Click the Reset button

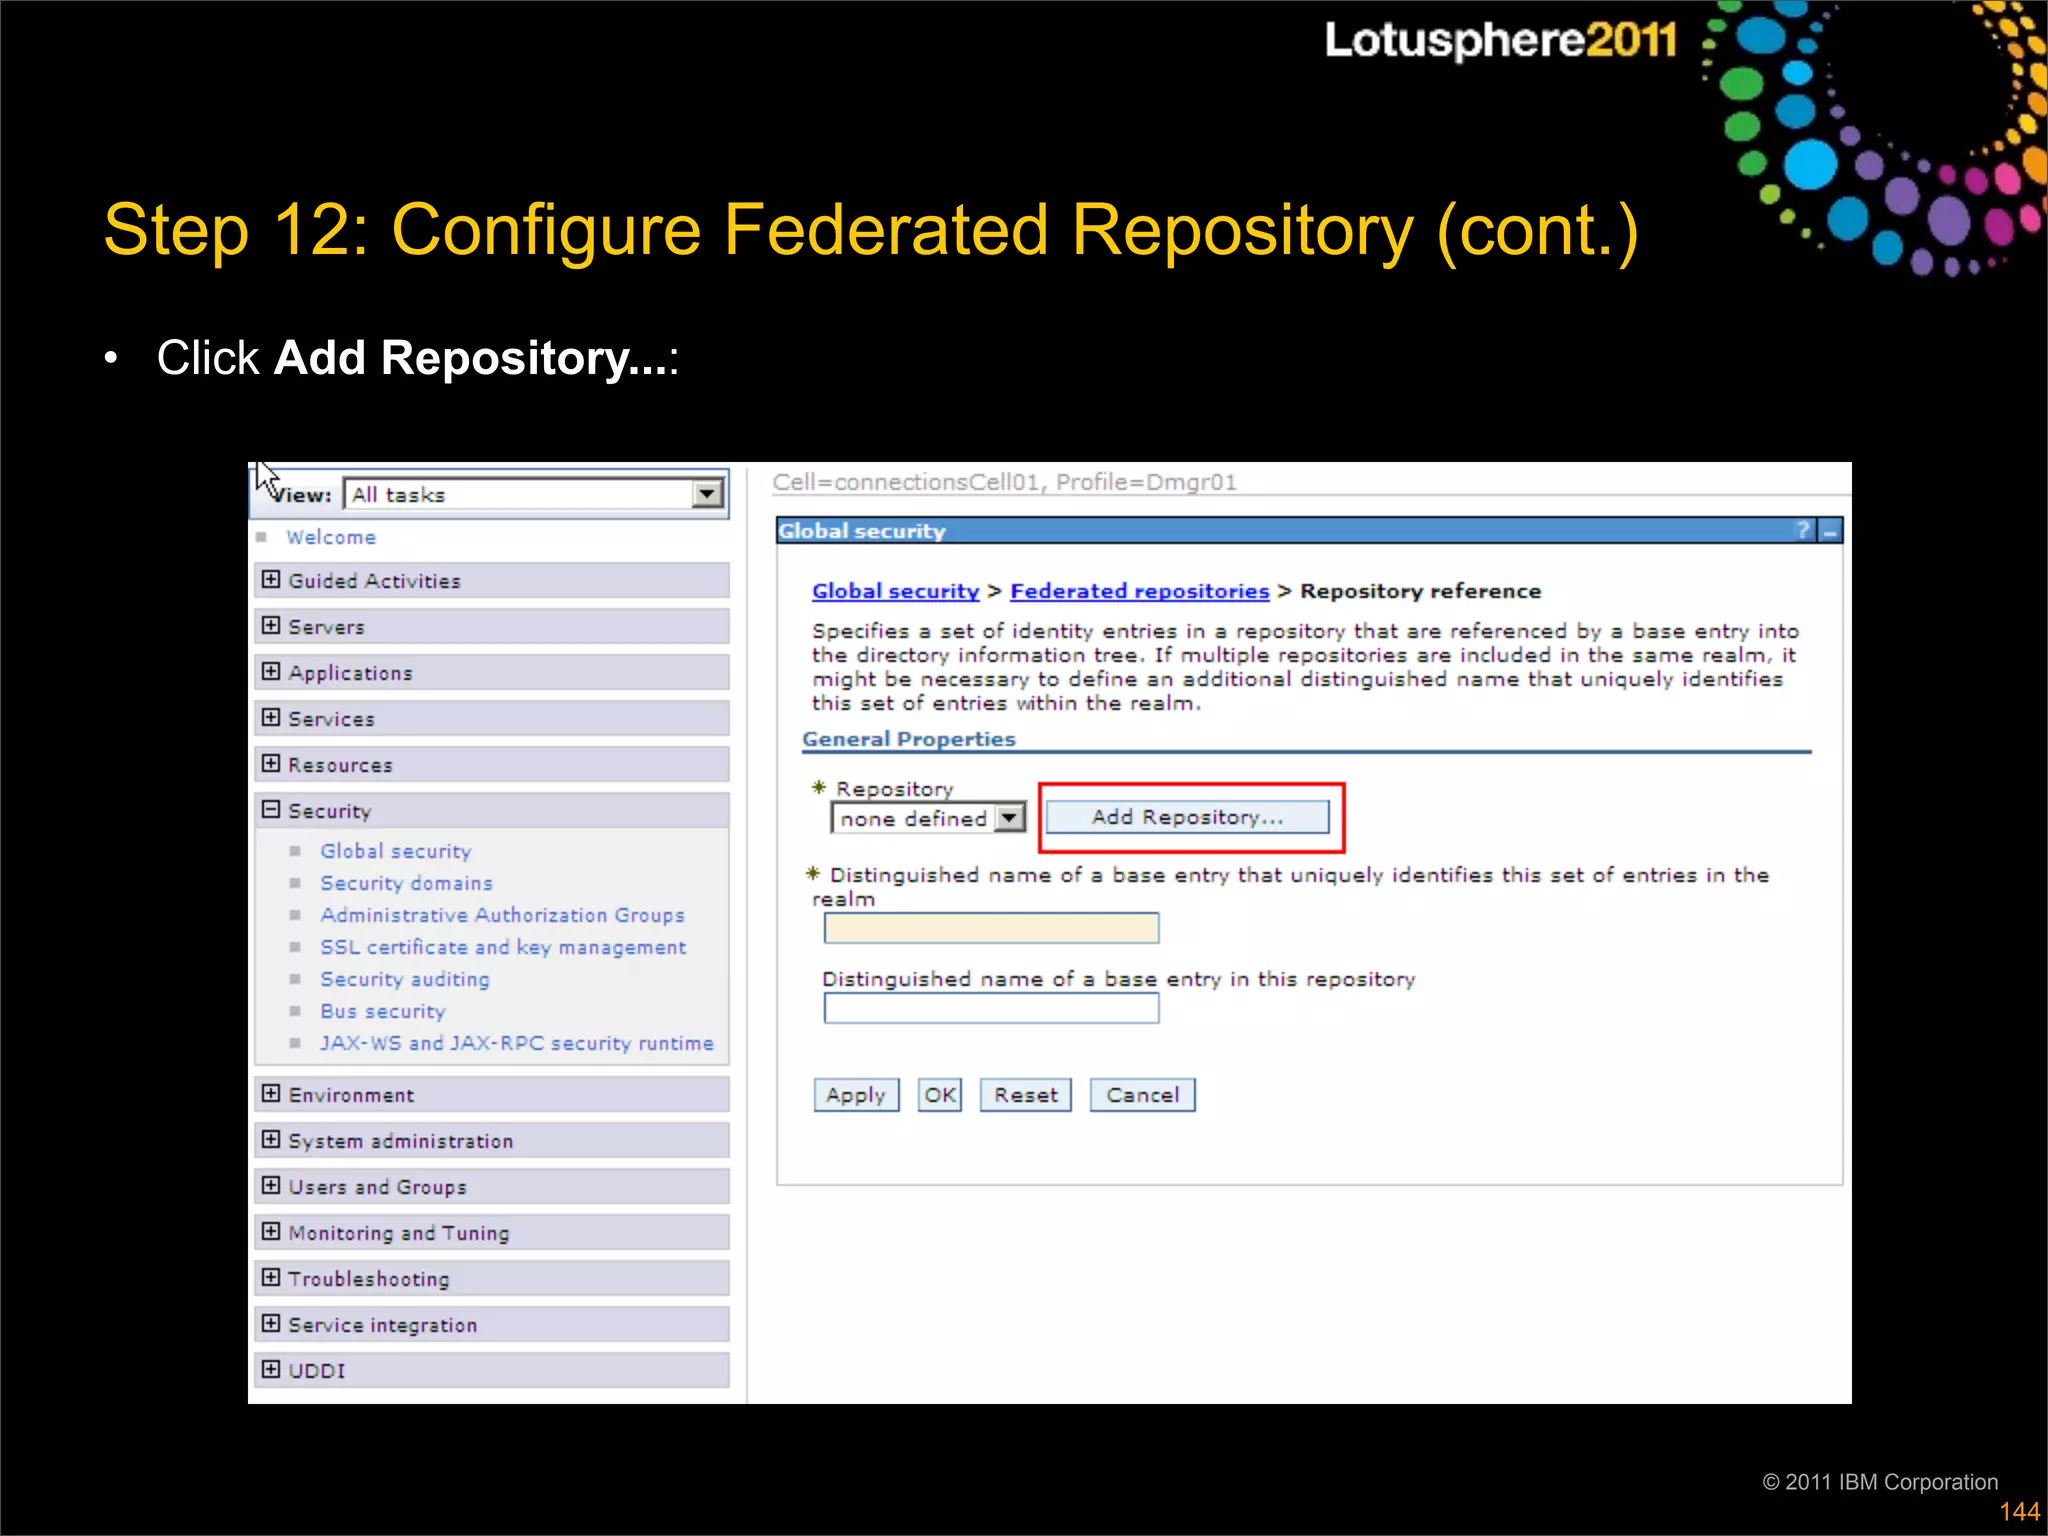tap(1026, 1095)
